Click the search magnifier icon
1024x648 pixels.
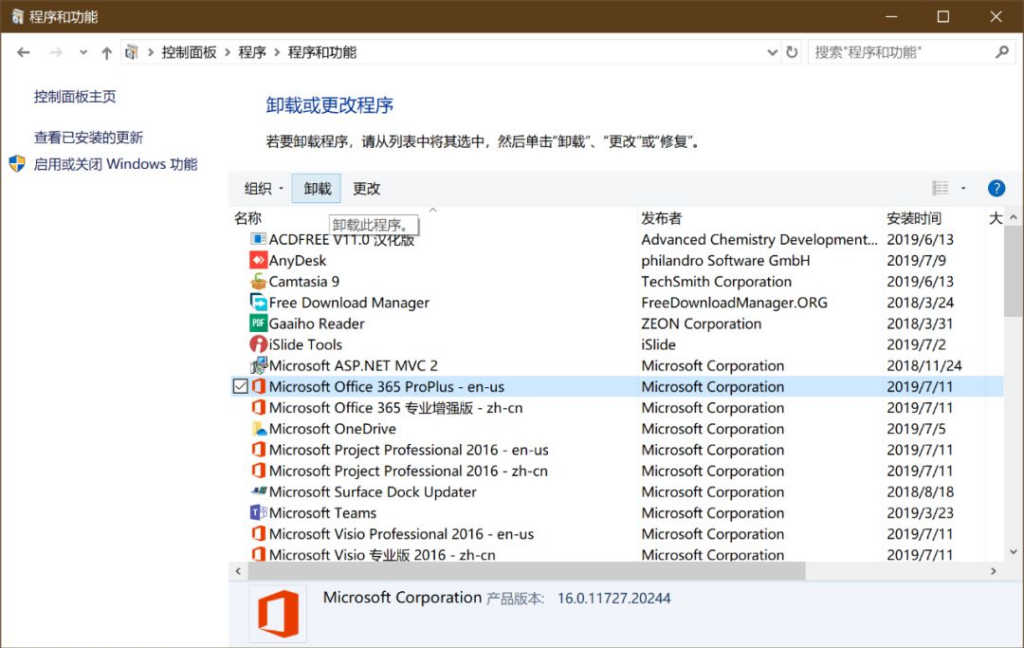click(x=1002, y=52)
